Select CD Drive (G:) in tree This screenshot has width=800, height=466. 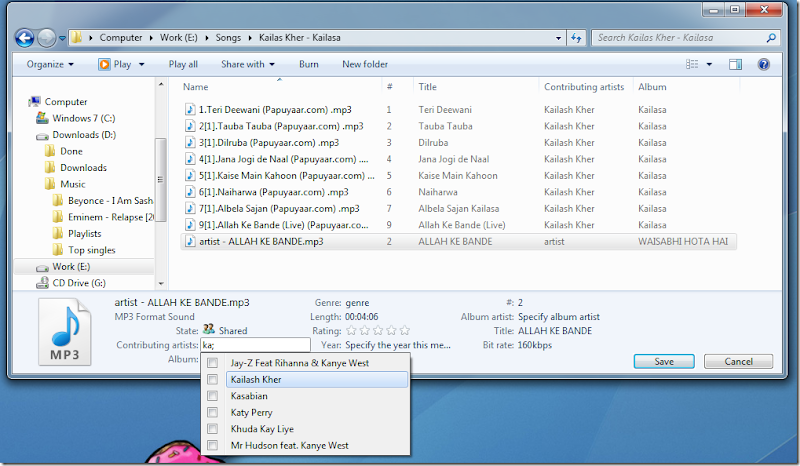[79, 283]
